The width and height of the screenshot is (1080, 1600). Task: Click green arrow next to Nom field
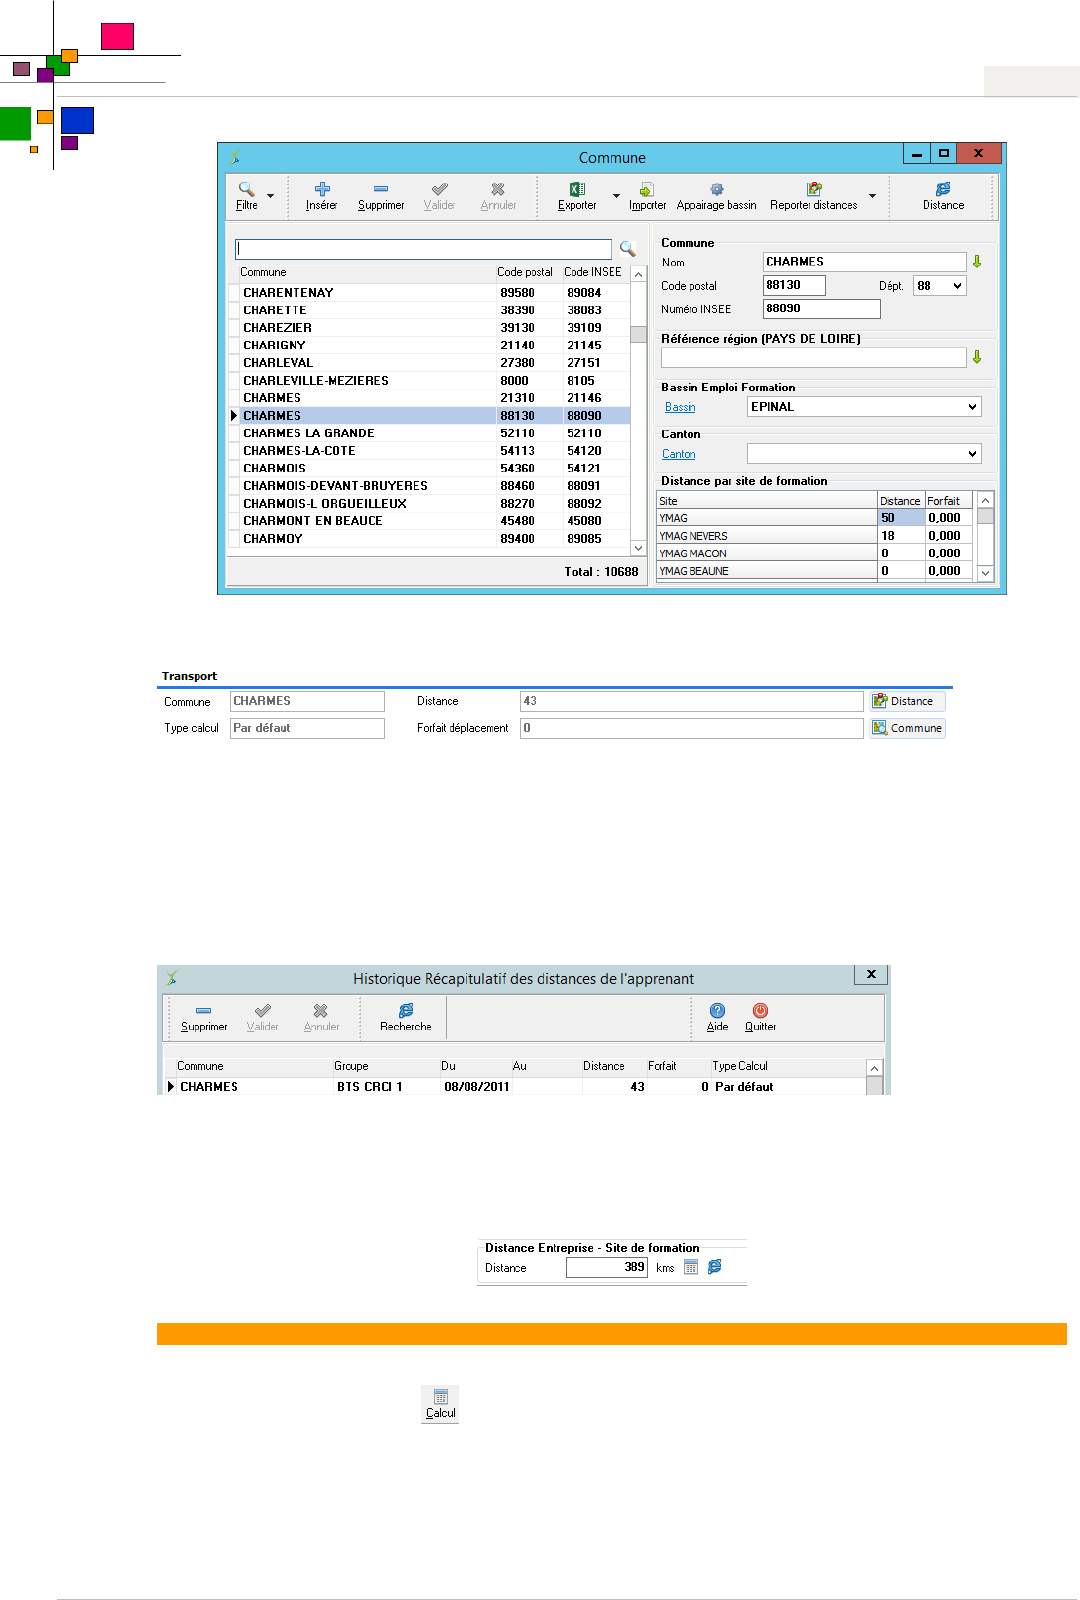(x=977, y=261)
